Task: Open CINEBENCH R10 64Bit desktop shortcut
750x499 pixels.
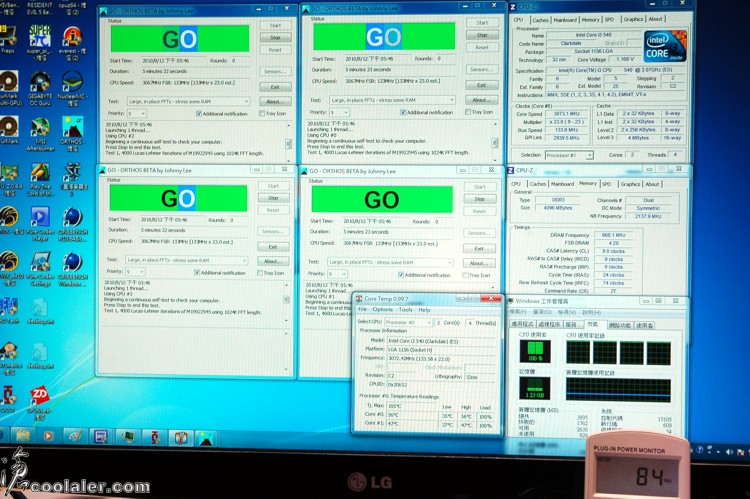Action: 73,223
